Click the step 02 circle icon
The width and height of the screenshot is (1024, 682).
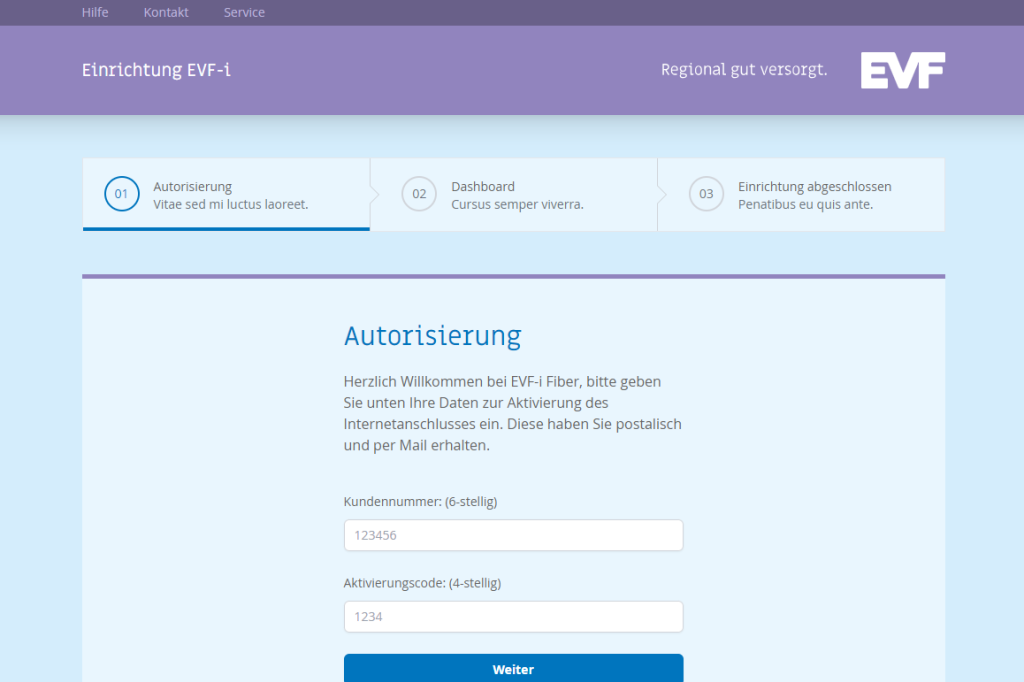[x=419, y=194]
